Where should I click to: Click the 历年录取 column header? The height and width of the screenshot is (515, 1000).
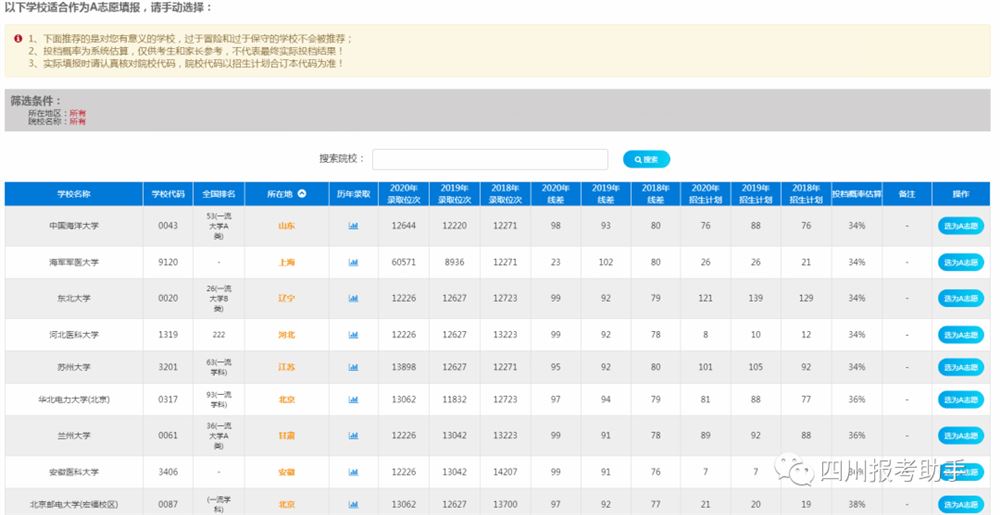click(353, 194)
